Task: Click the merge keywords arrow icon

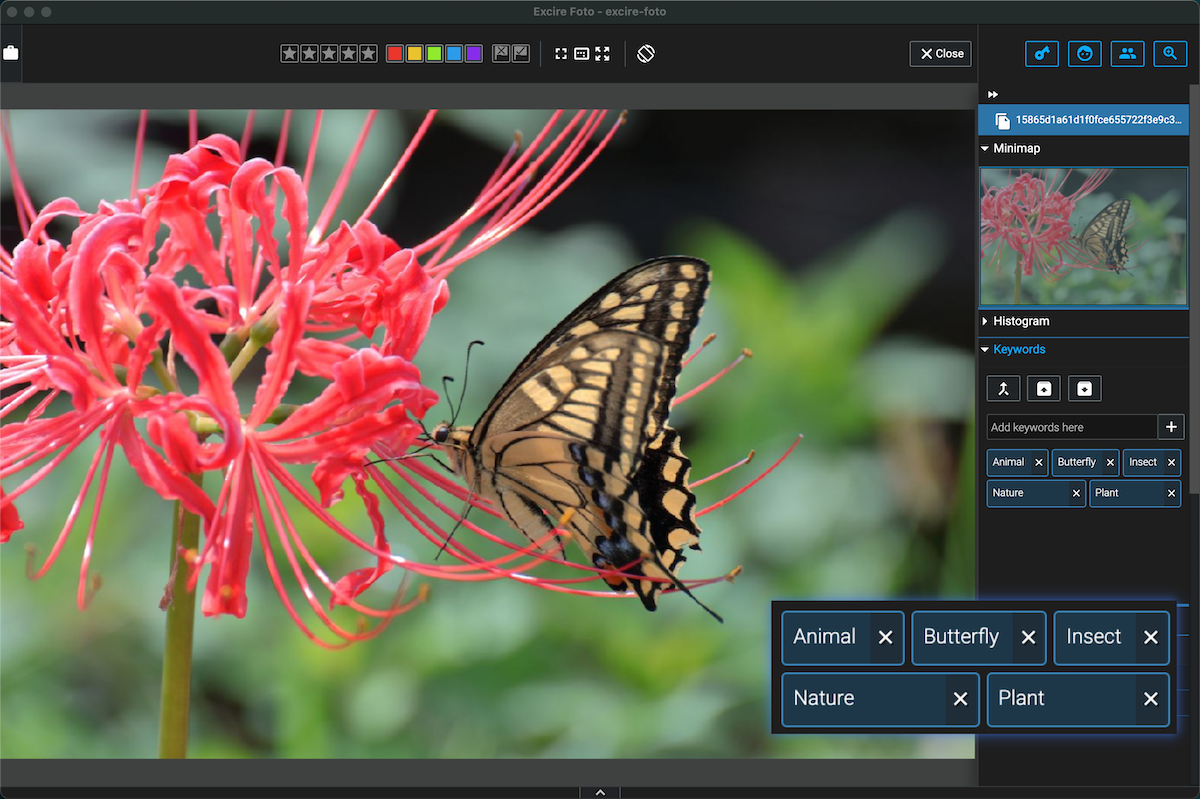Action: pyautogui.click(x=1003, y=389)
